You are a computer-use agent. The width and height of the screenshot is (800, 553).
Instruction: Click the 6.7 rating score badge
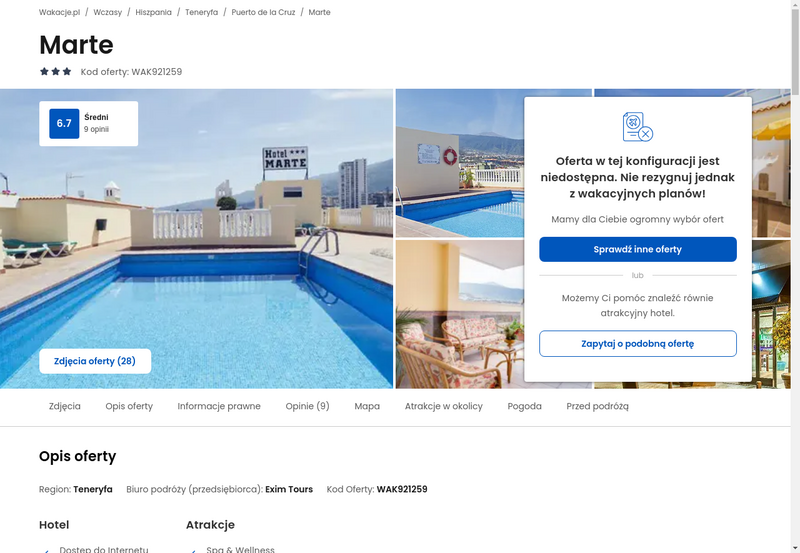[x=64, y=123]
